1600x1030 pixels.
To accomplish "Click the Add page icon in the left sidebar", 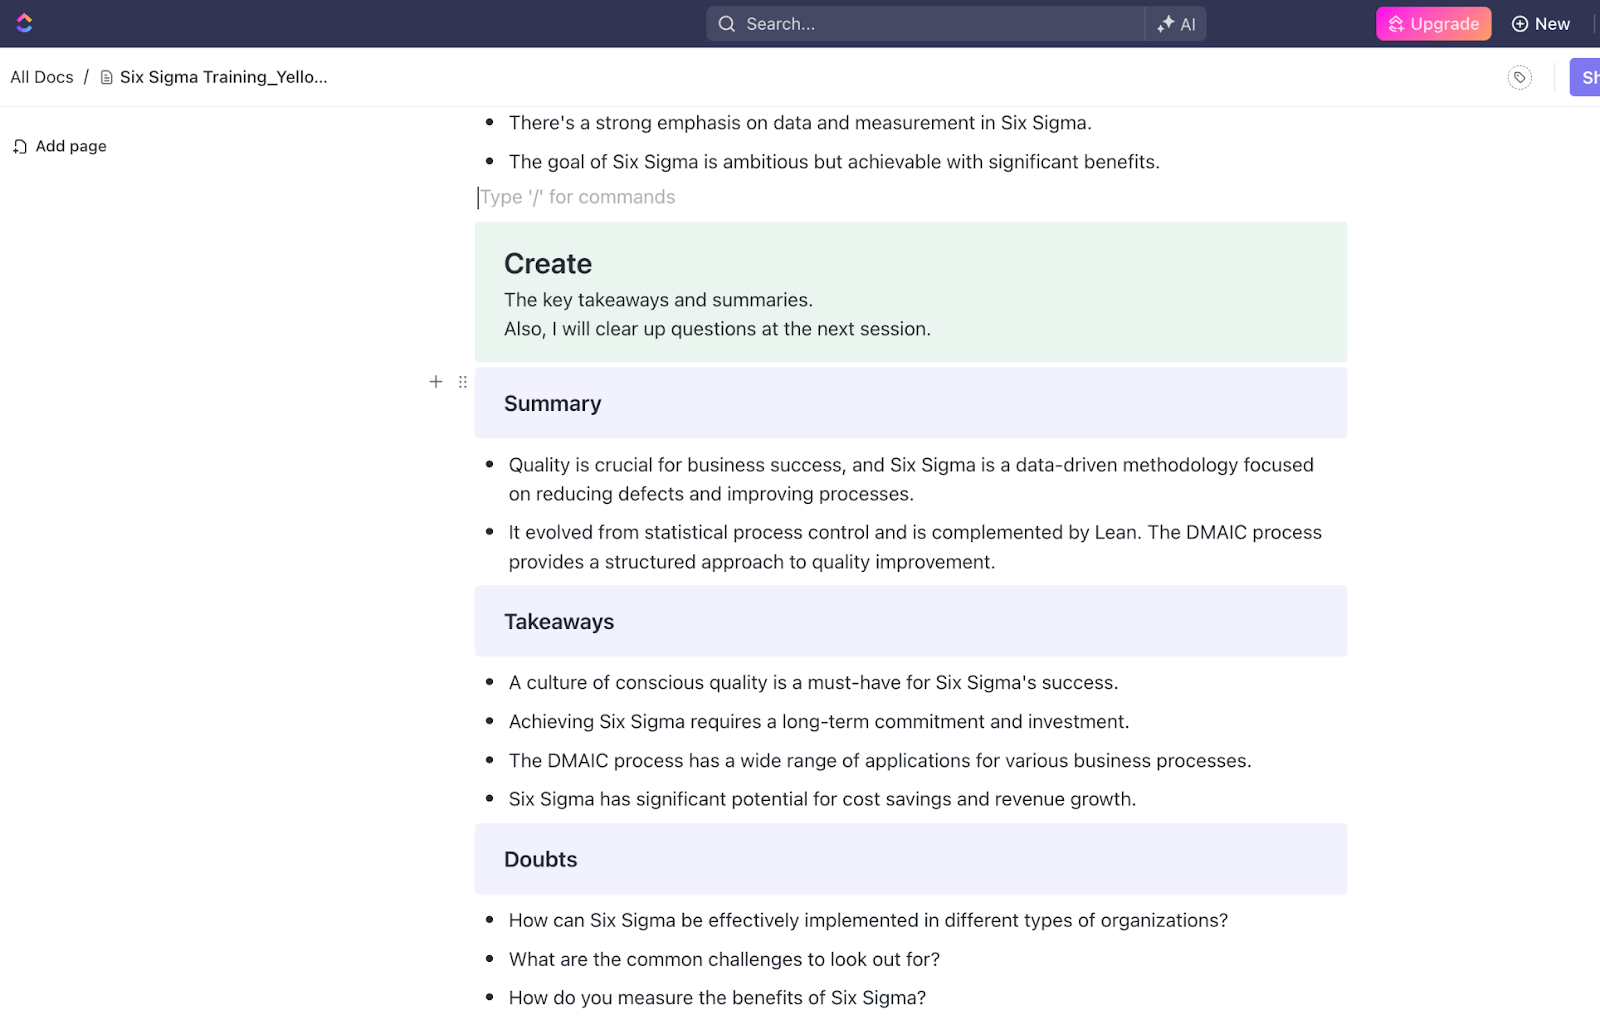I will point(20,146).
